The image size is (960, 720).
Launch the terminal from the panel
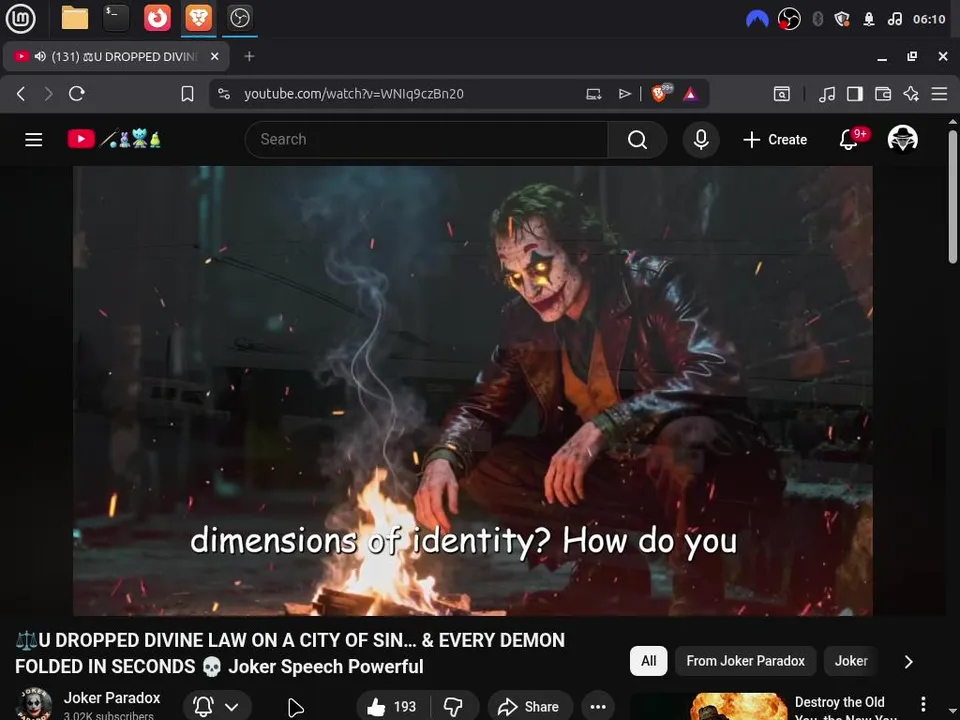click(x=116, y=18)
